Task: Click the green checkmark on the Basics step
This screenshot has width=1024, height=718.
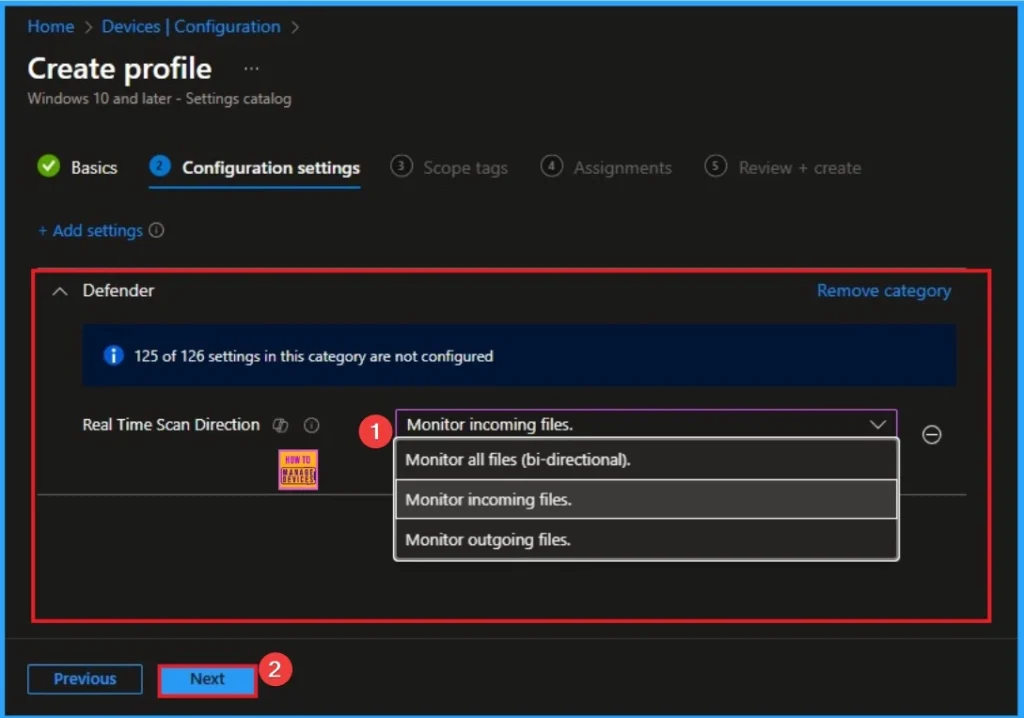Action: [x=49, y=166]
